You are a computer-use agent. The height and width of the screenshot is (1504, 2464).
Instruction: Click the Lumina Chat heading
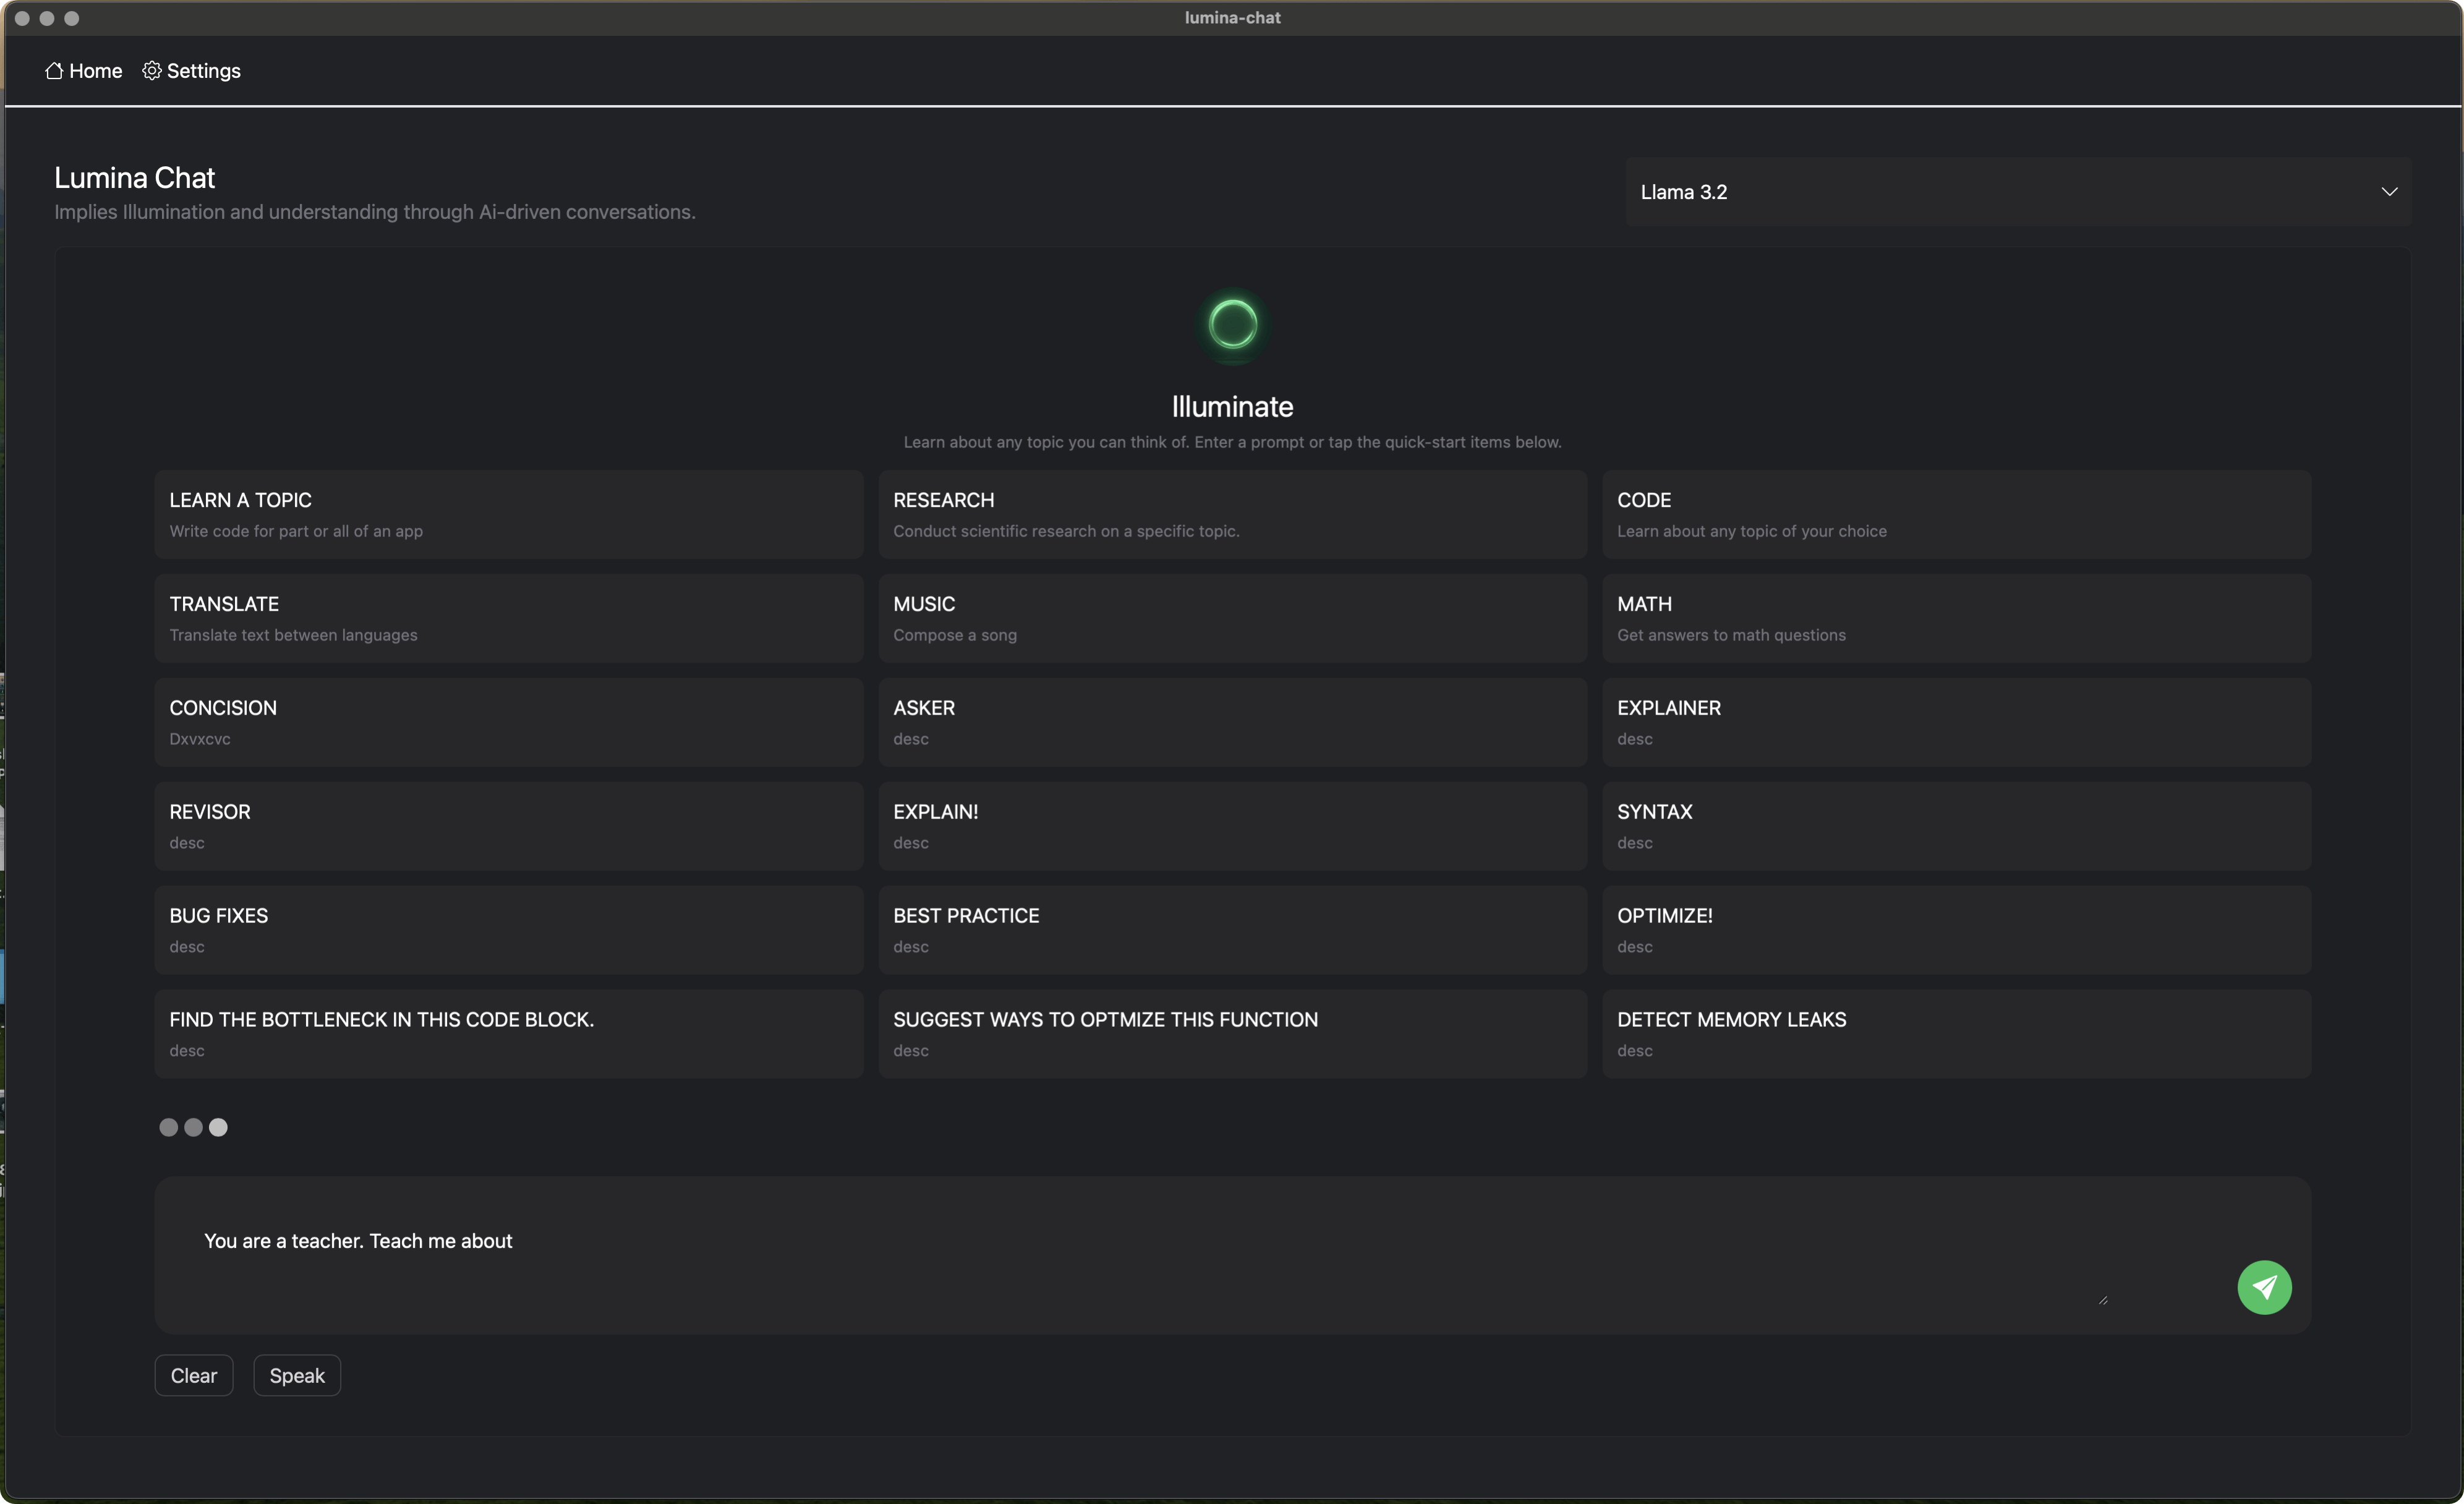135,178
